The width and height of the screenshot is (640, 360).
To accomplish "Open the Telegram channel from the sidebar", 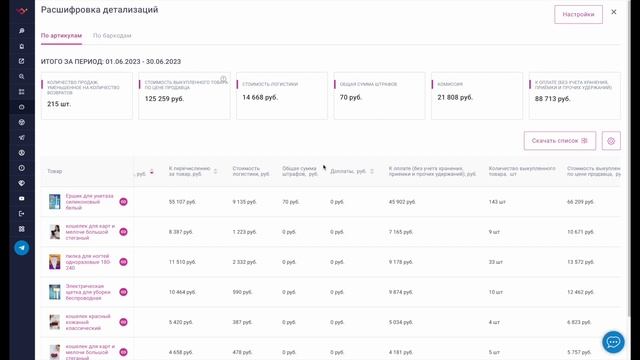I will (22, 248).
